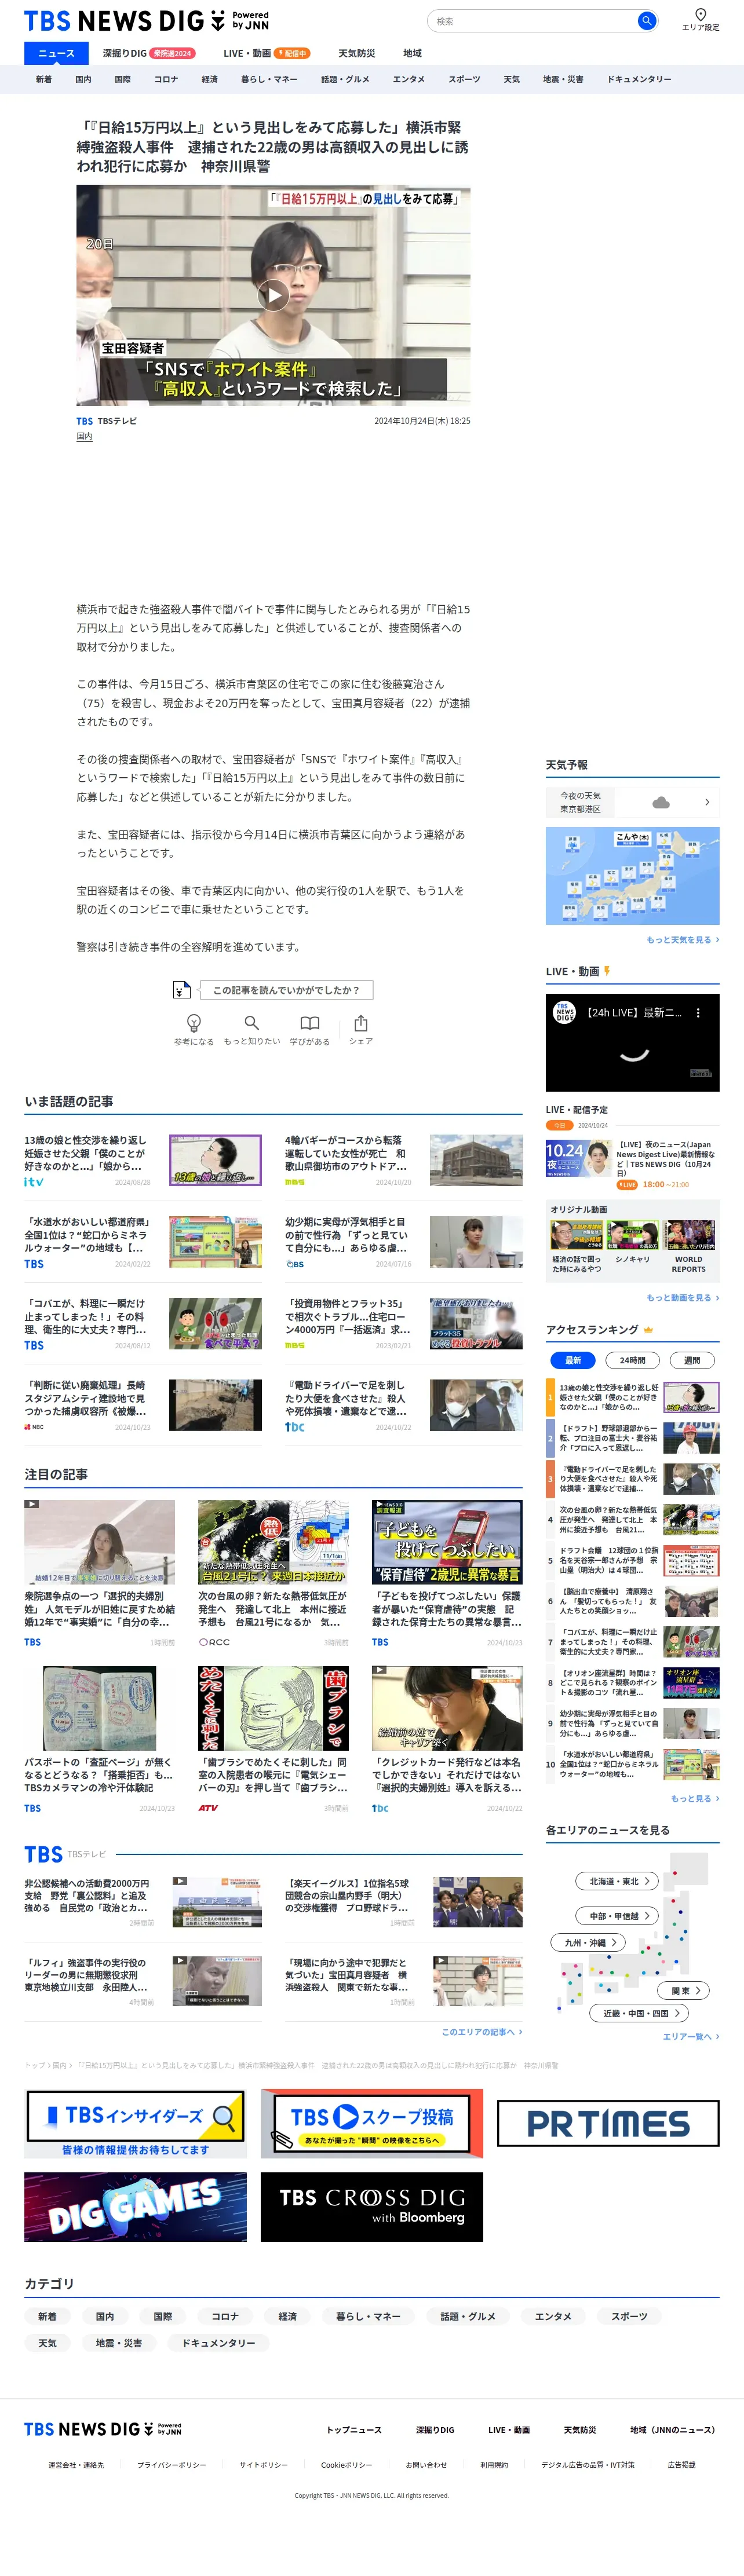The width and height of the screenshot is (744, 2576).
Task: Select 週間 ranking toggle
Action: (692, 1360)
